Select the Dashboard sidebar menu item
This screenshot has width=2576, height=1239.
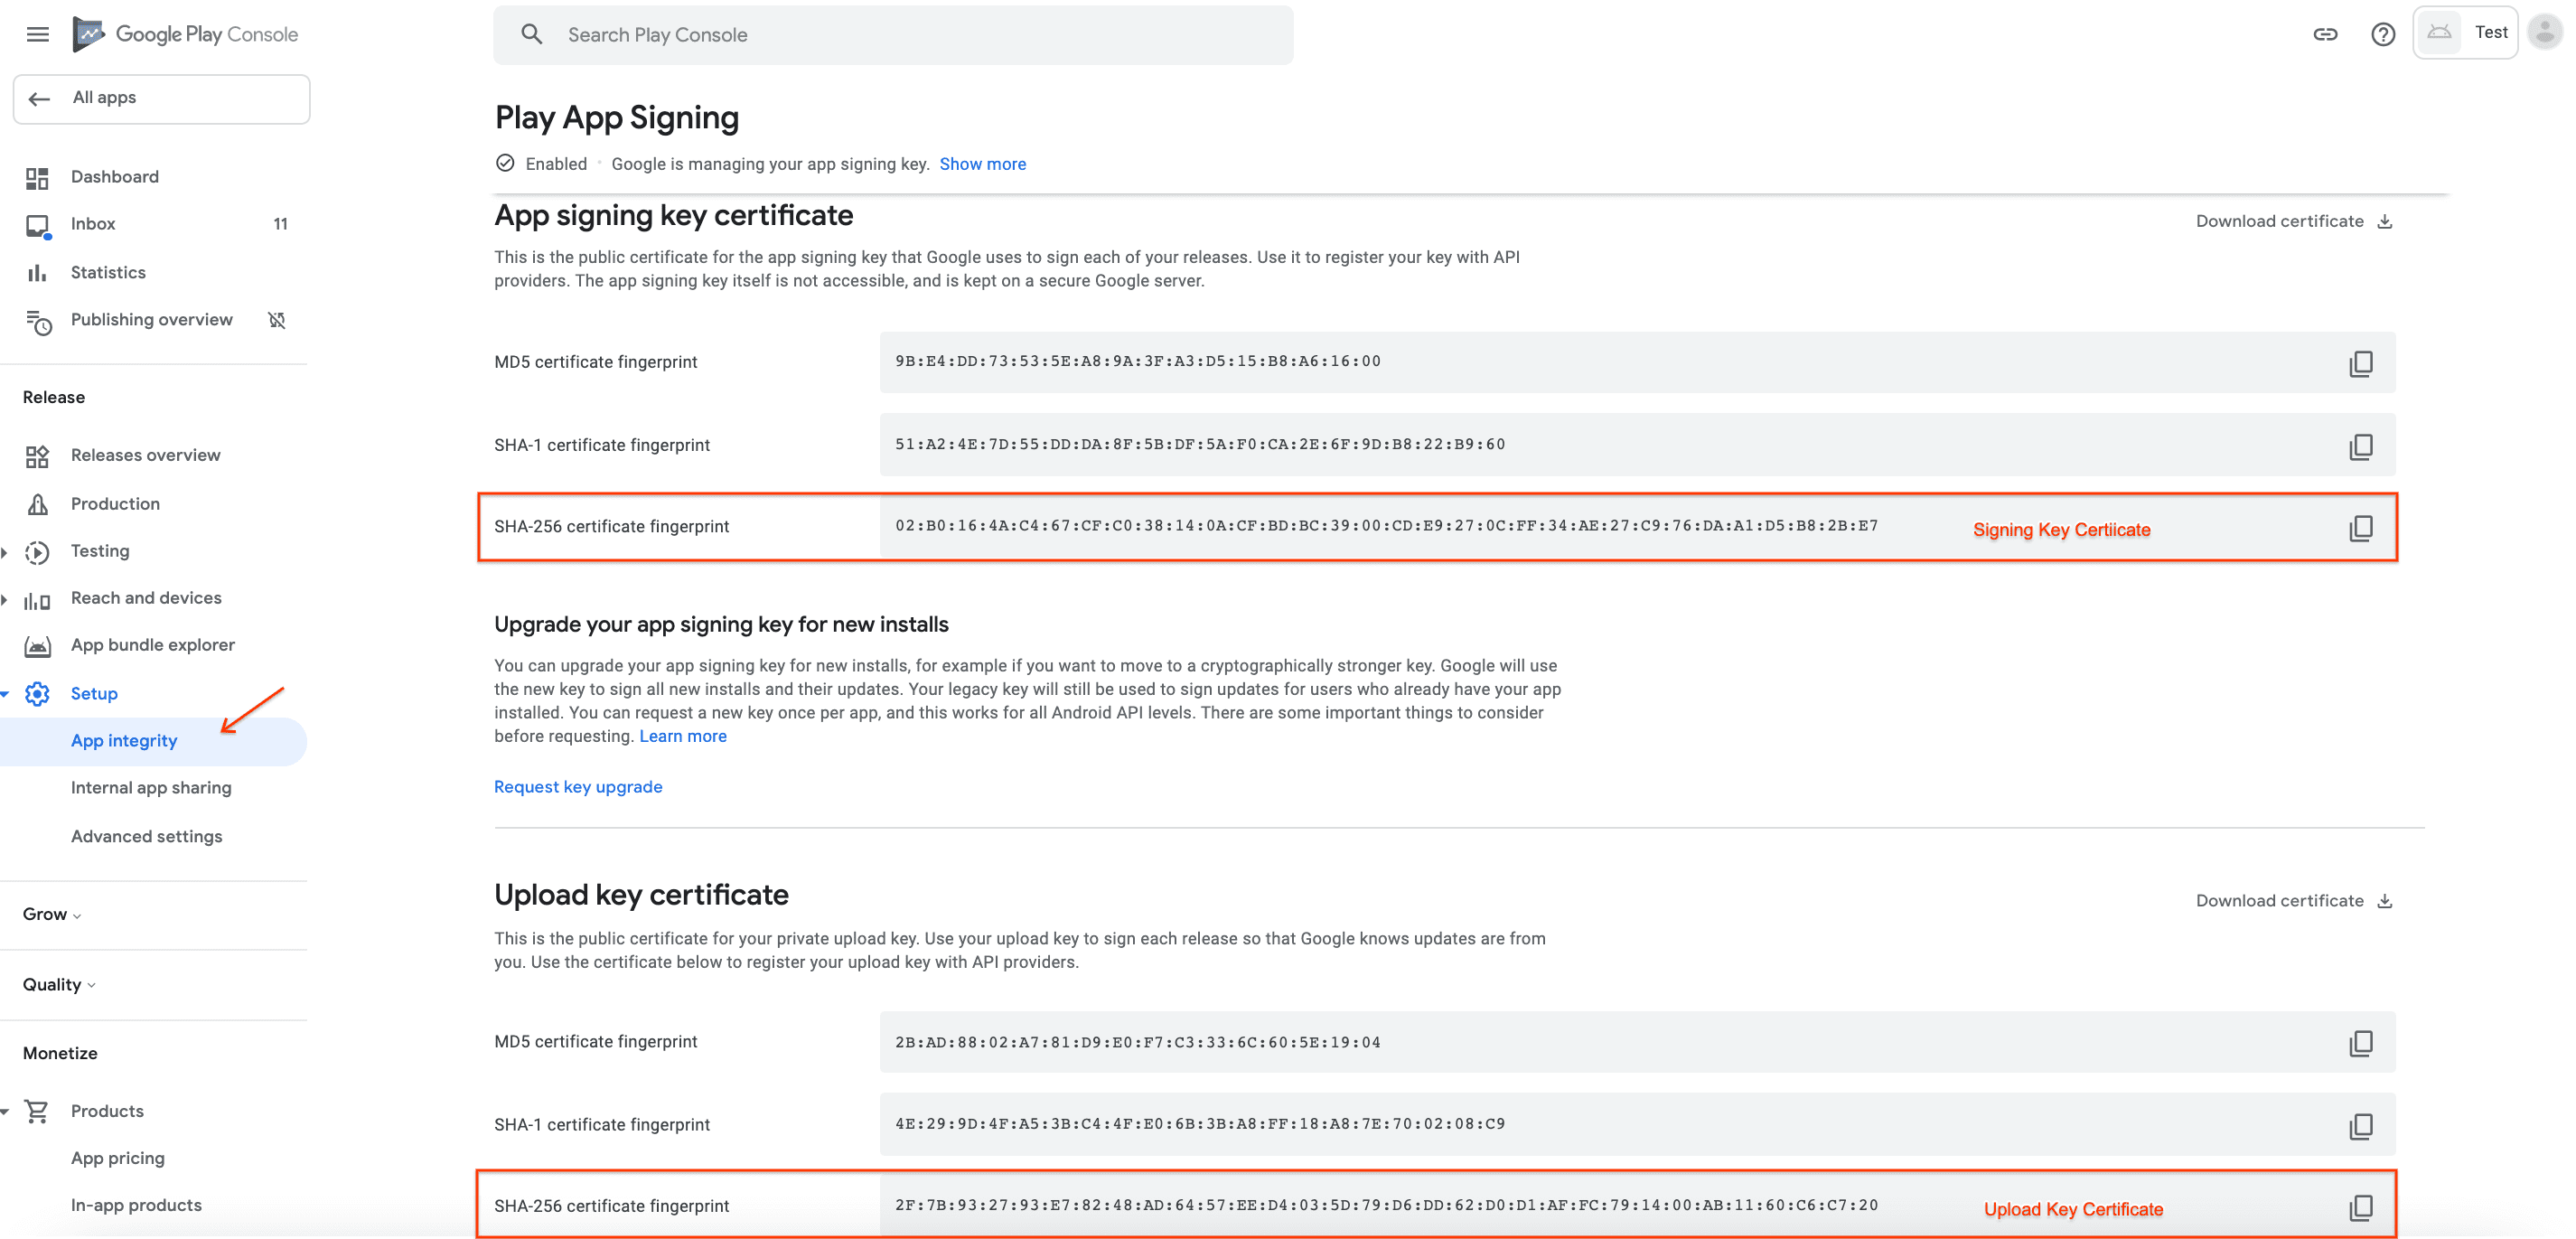click(x=113, y=176)
